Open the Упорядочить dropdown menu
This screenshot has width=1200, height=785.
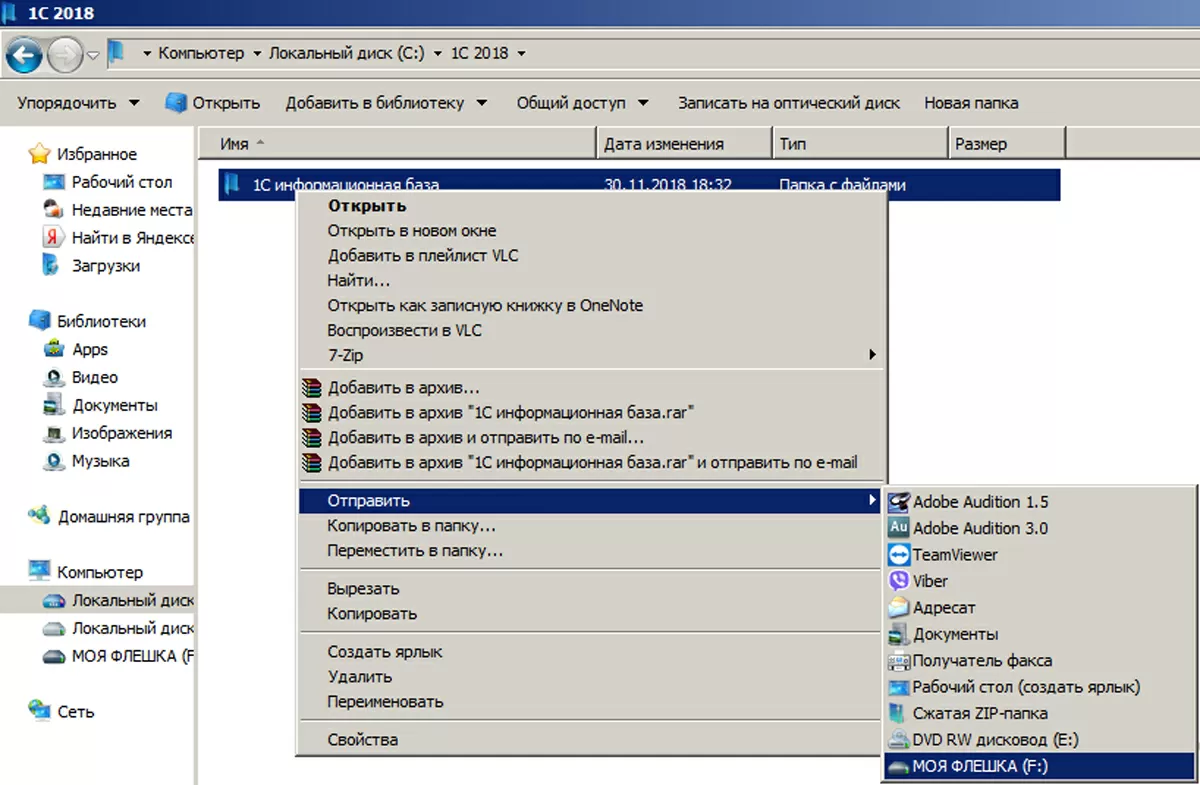click(x=78, y=103)
